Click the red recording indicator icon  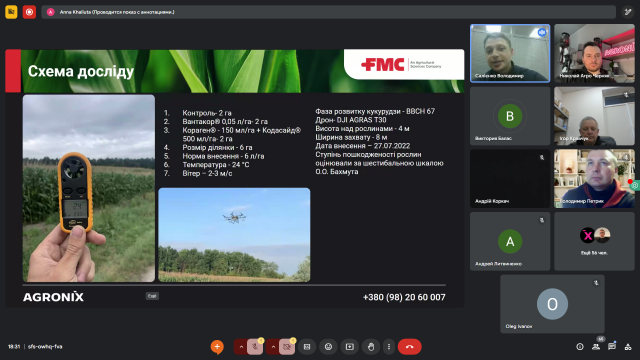click(x=29, y=12)
